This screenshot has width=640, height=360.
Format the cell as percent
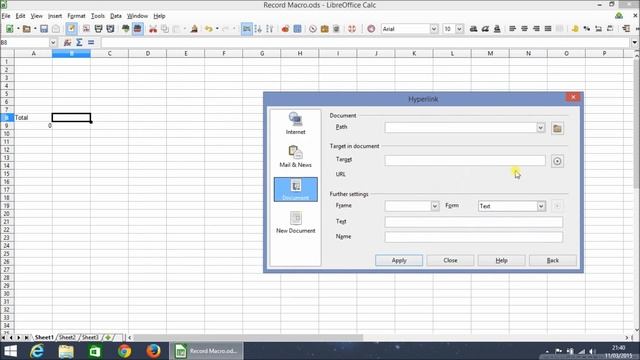pos(587,29)
